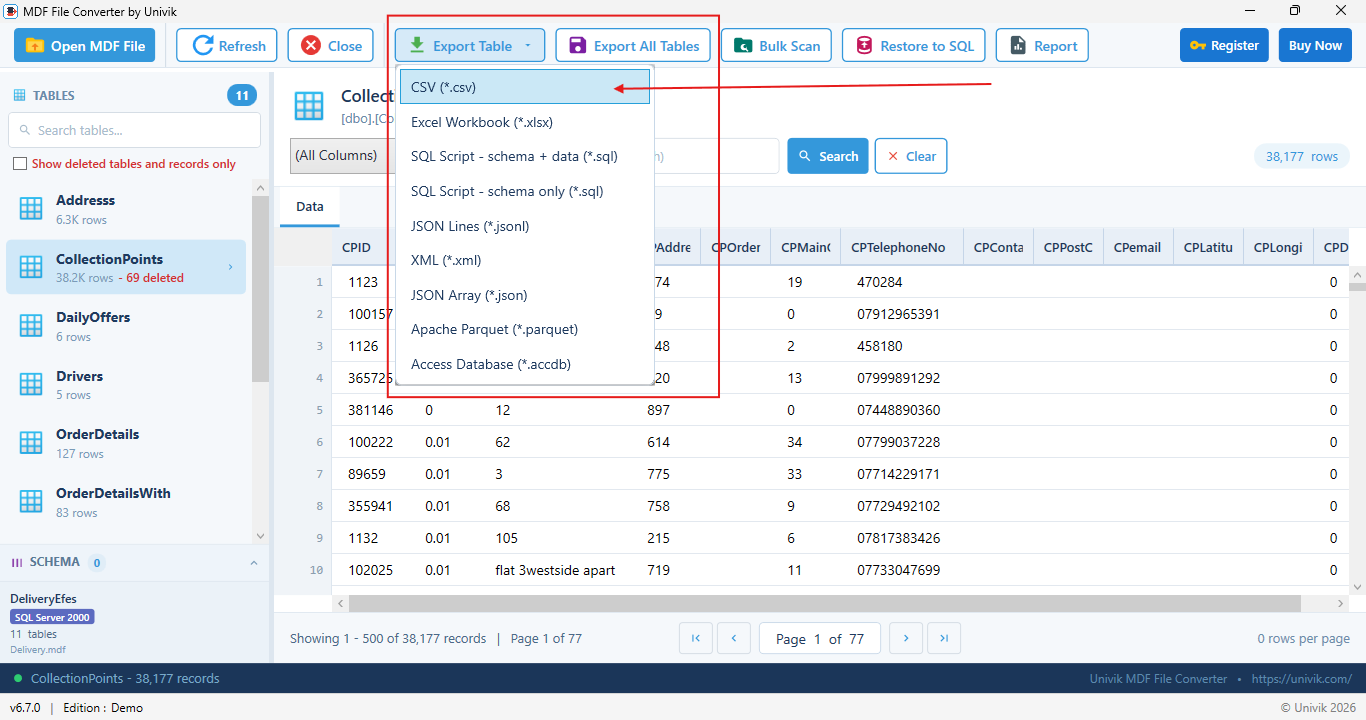Open the Export Table dropdown arrow
The image size is (1366, 720).
[x=529, y=45]
